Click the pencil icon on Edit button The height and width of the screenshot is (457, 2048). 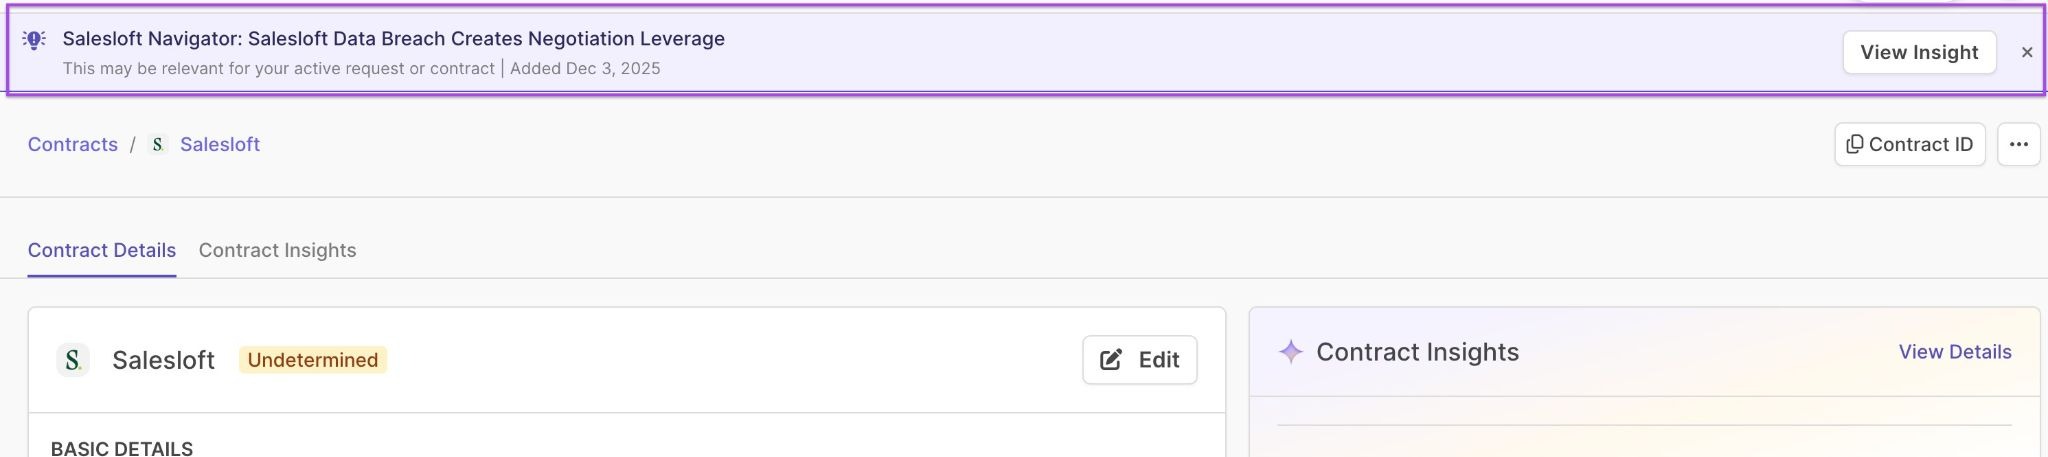coord(1111,360)
